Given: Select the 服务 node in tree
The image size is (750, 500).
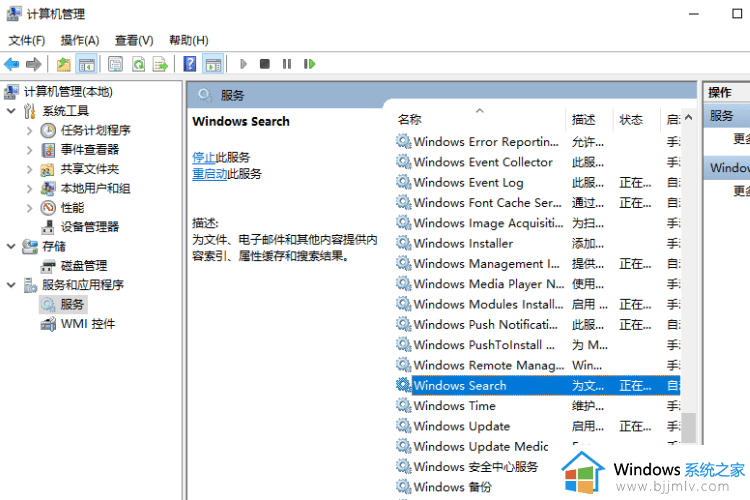Looking at the screenshot, I should click(72, 304).
